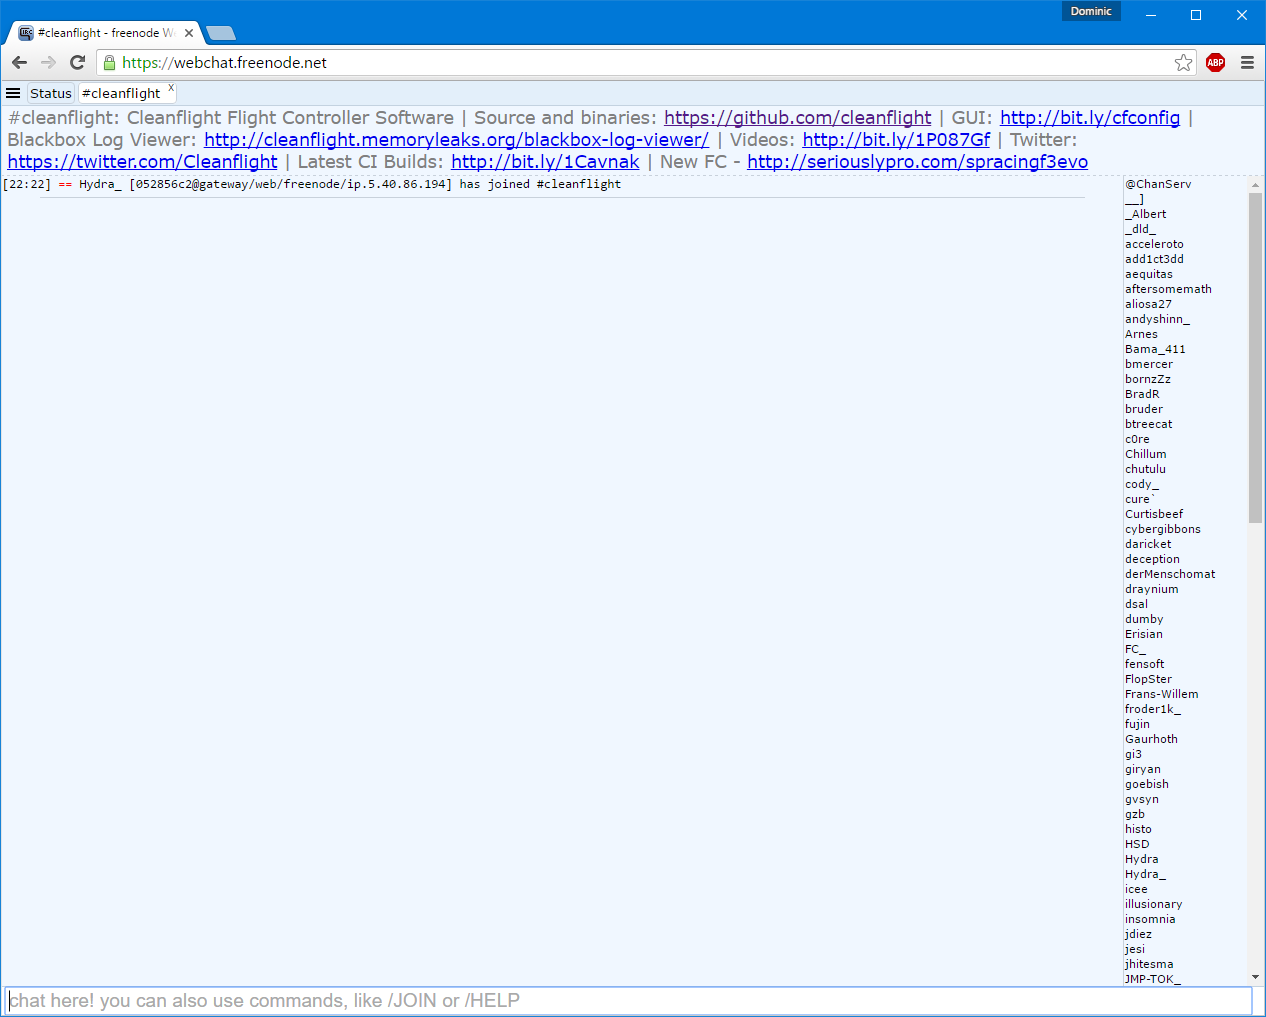Select user derMenschomat in the nick list
The width and height of the screenshot is (1266, 1017).
1170,574
